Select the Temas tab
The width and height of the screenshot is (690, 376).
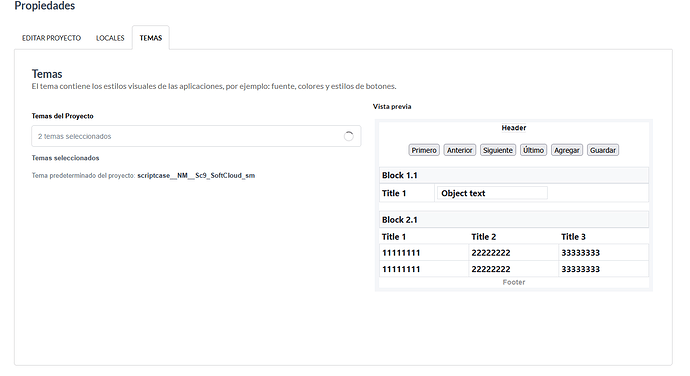click(151, 38)
